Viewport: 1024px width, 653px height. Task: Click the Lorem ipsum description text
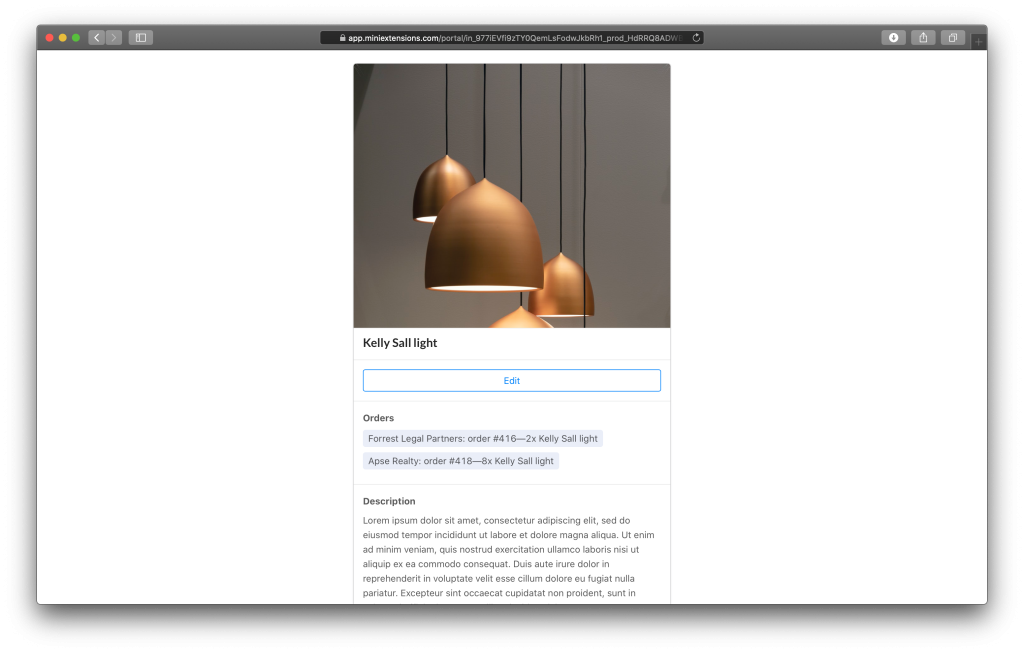[510, 556]
